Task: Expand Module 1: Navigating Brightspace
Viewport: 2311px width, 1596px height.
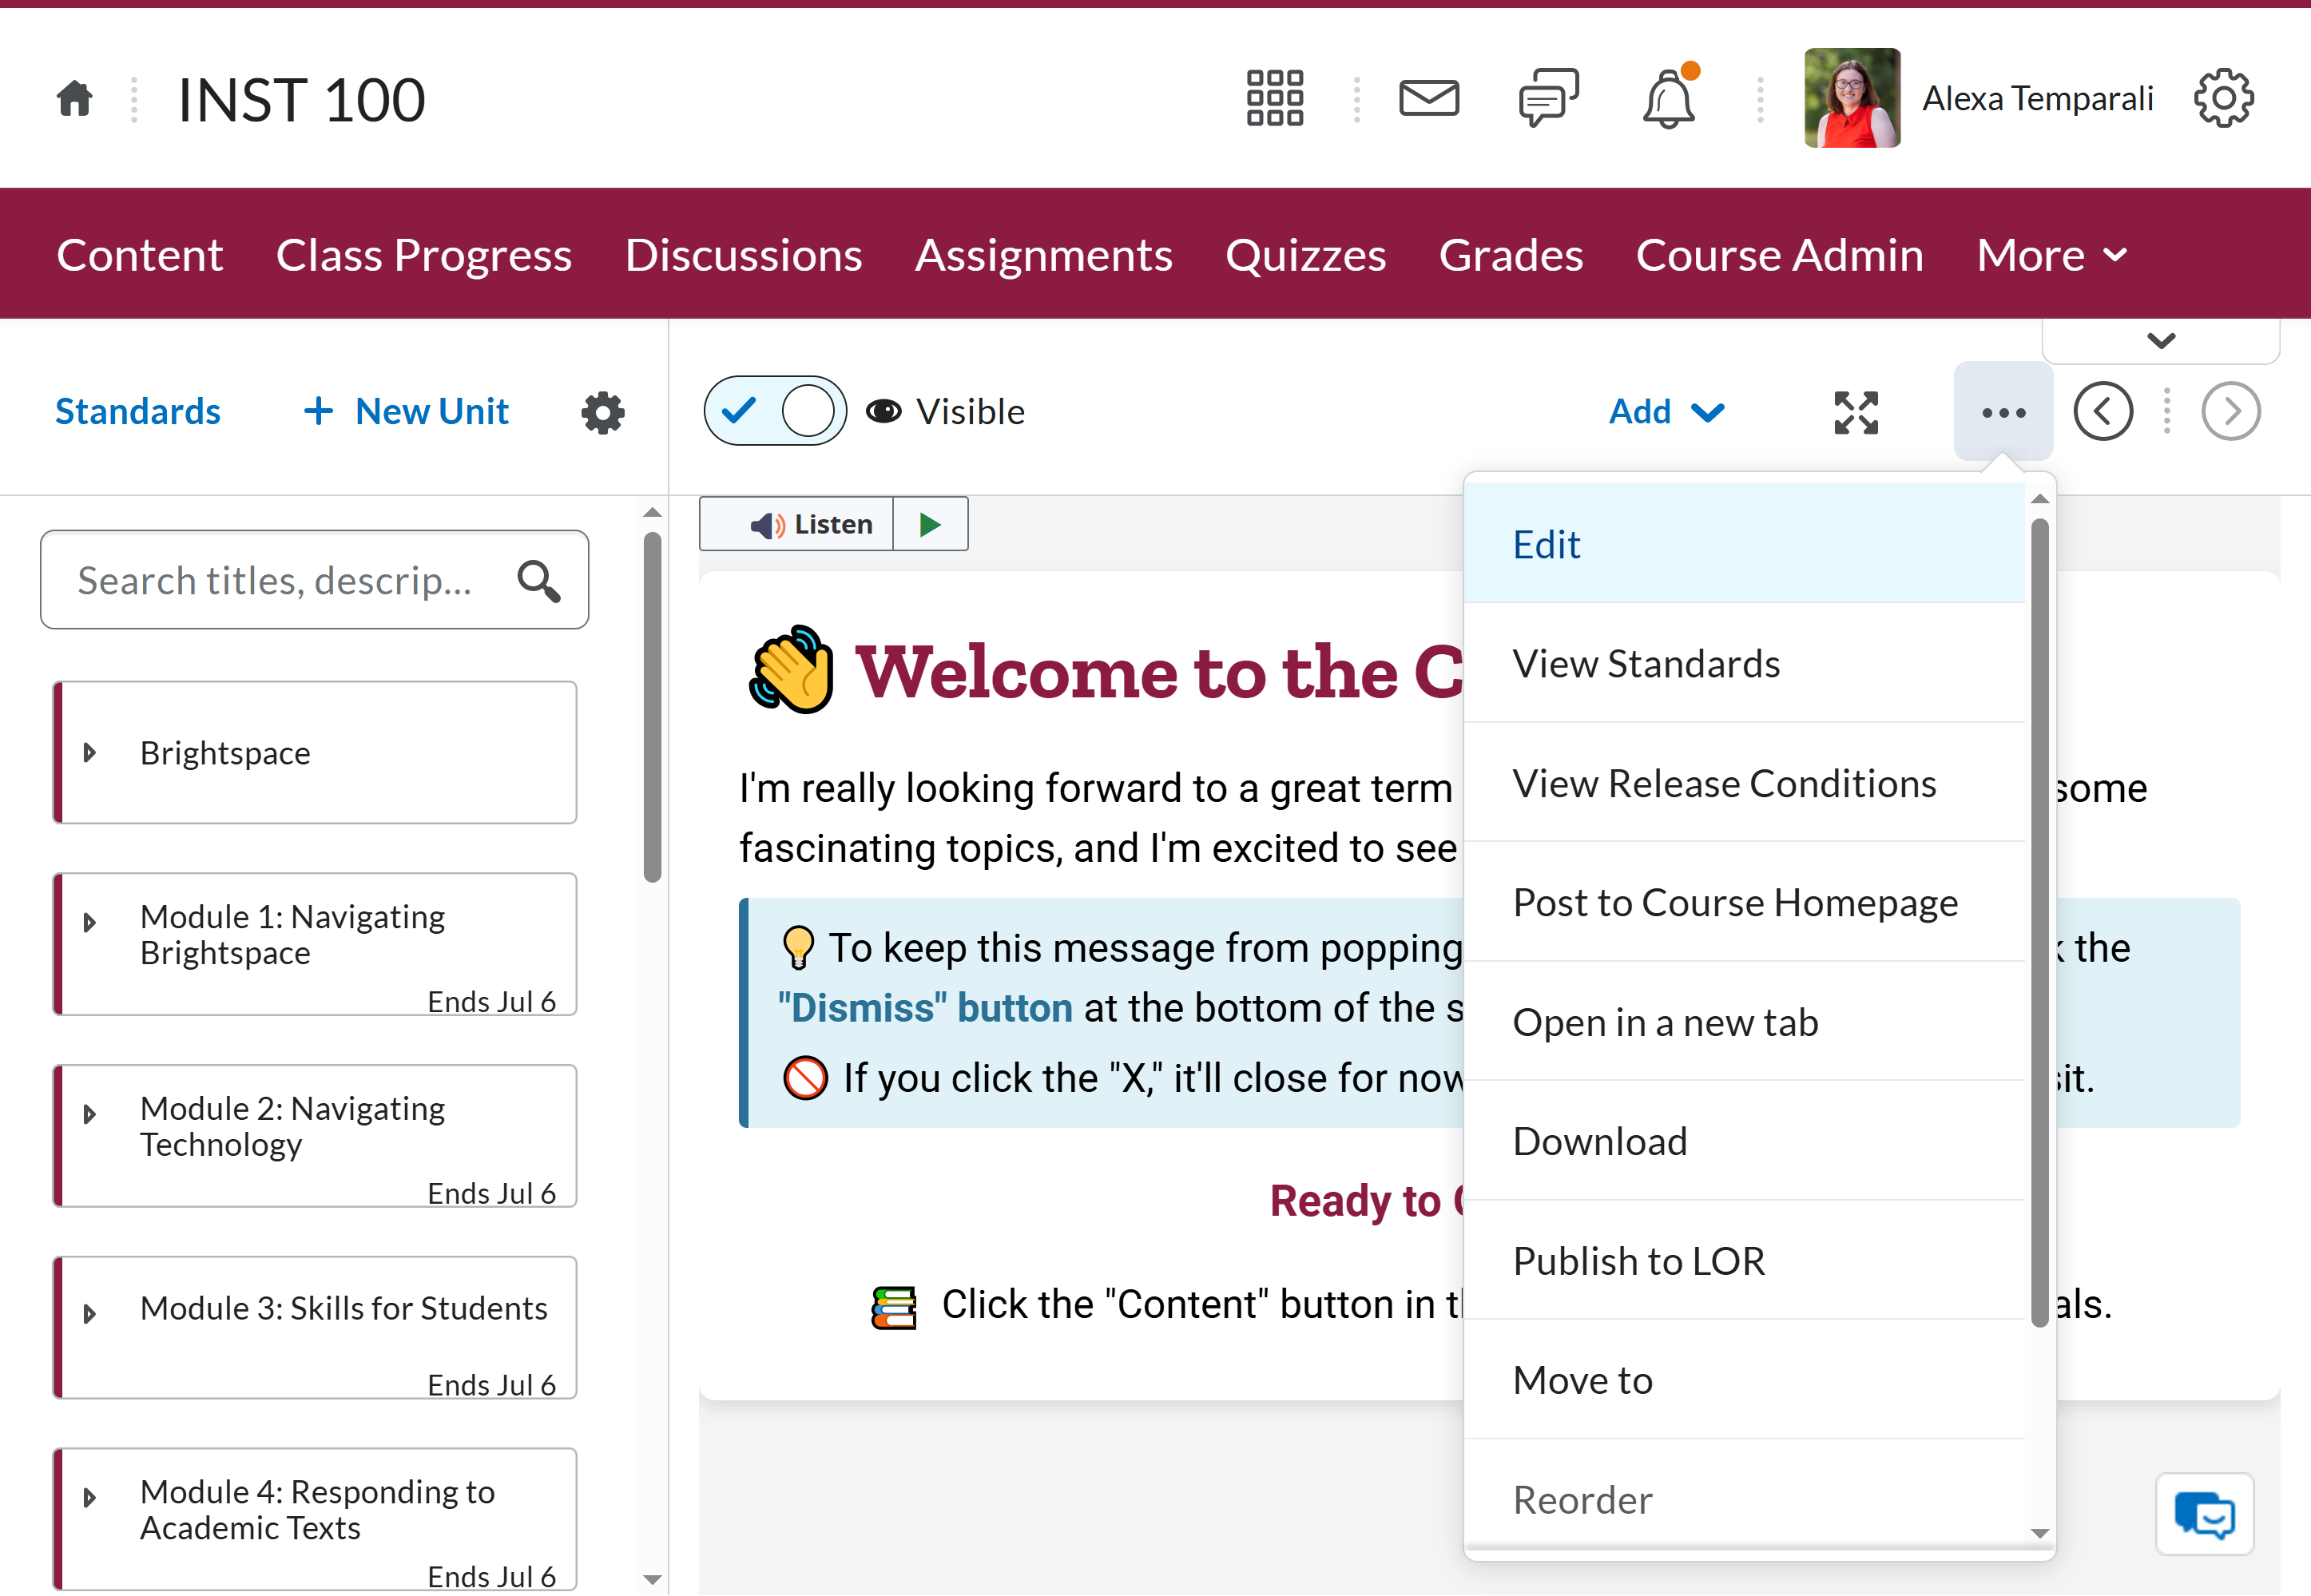Action: coord(90,922)
